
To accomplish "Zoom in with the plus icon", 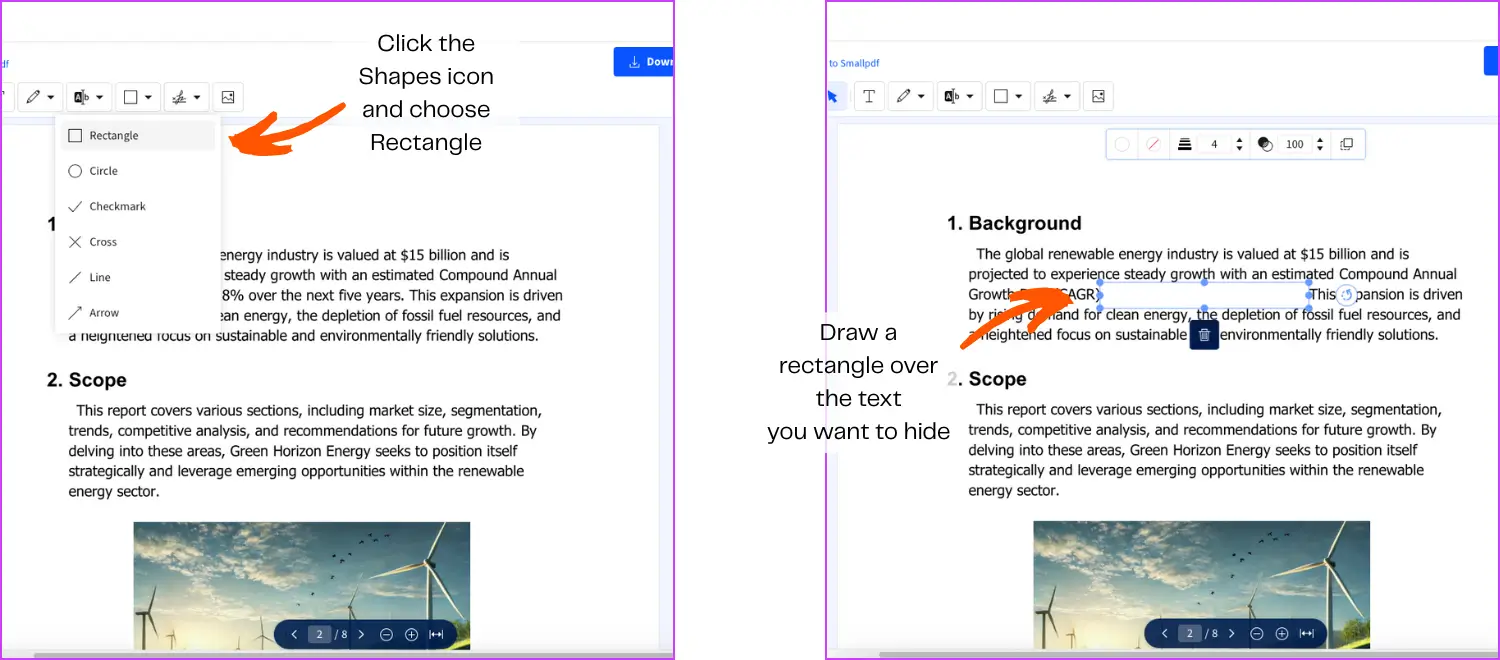I will pyautogui.click(x=1282, y=633).
